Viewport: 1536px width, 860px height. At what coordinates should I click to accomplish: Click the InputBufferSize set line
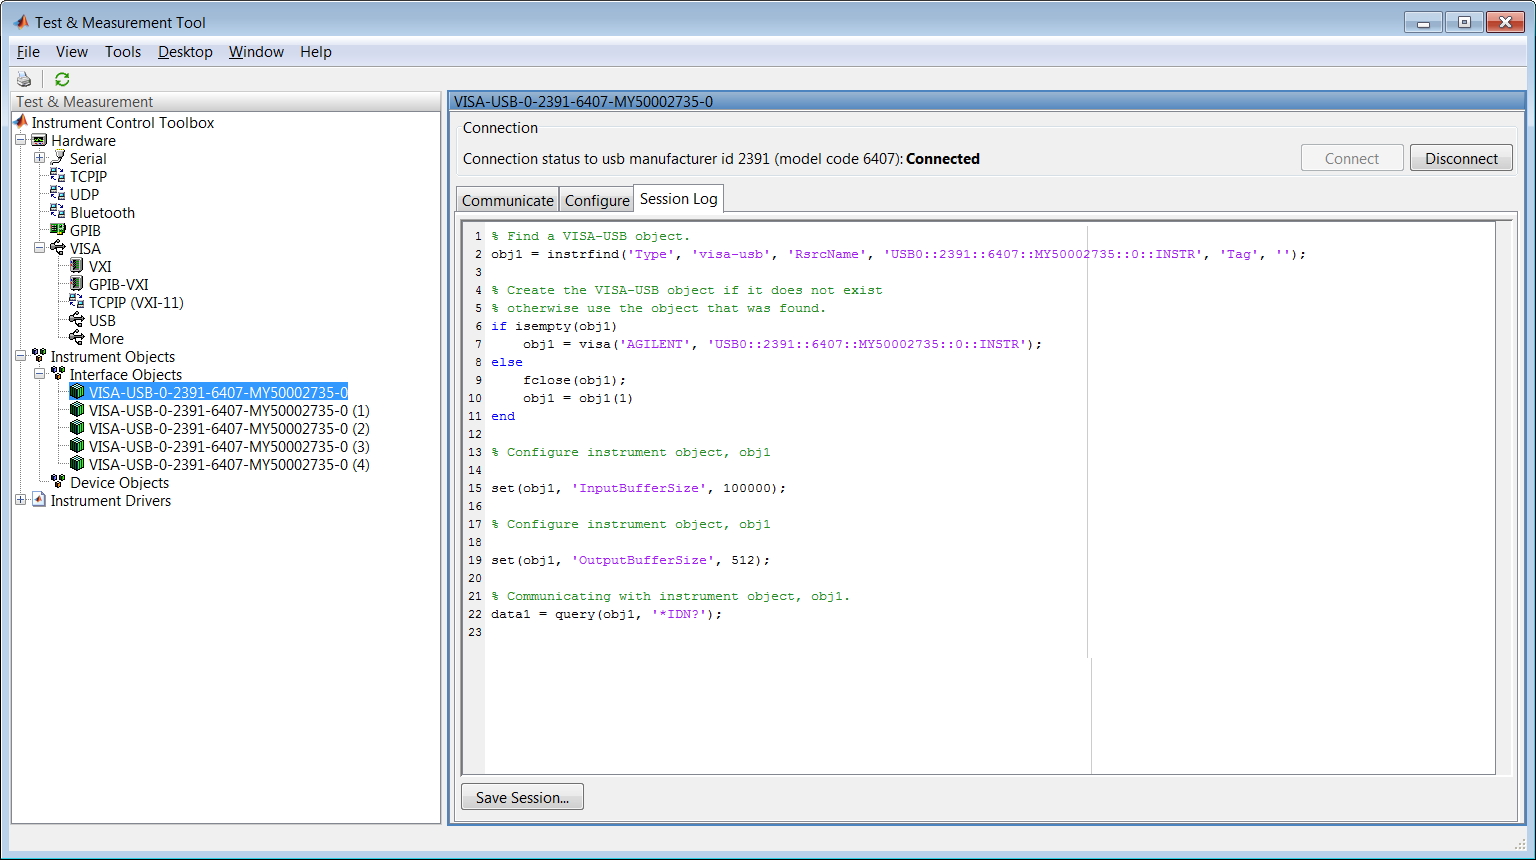(638, 488)
